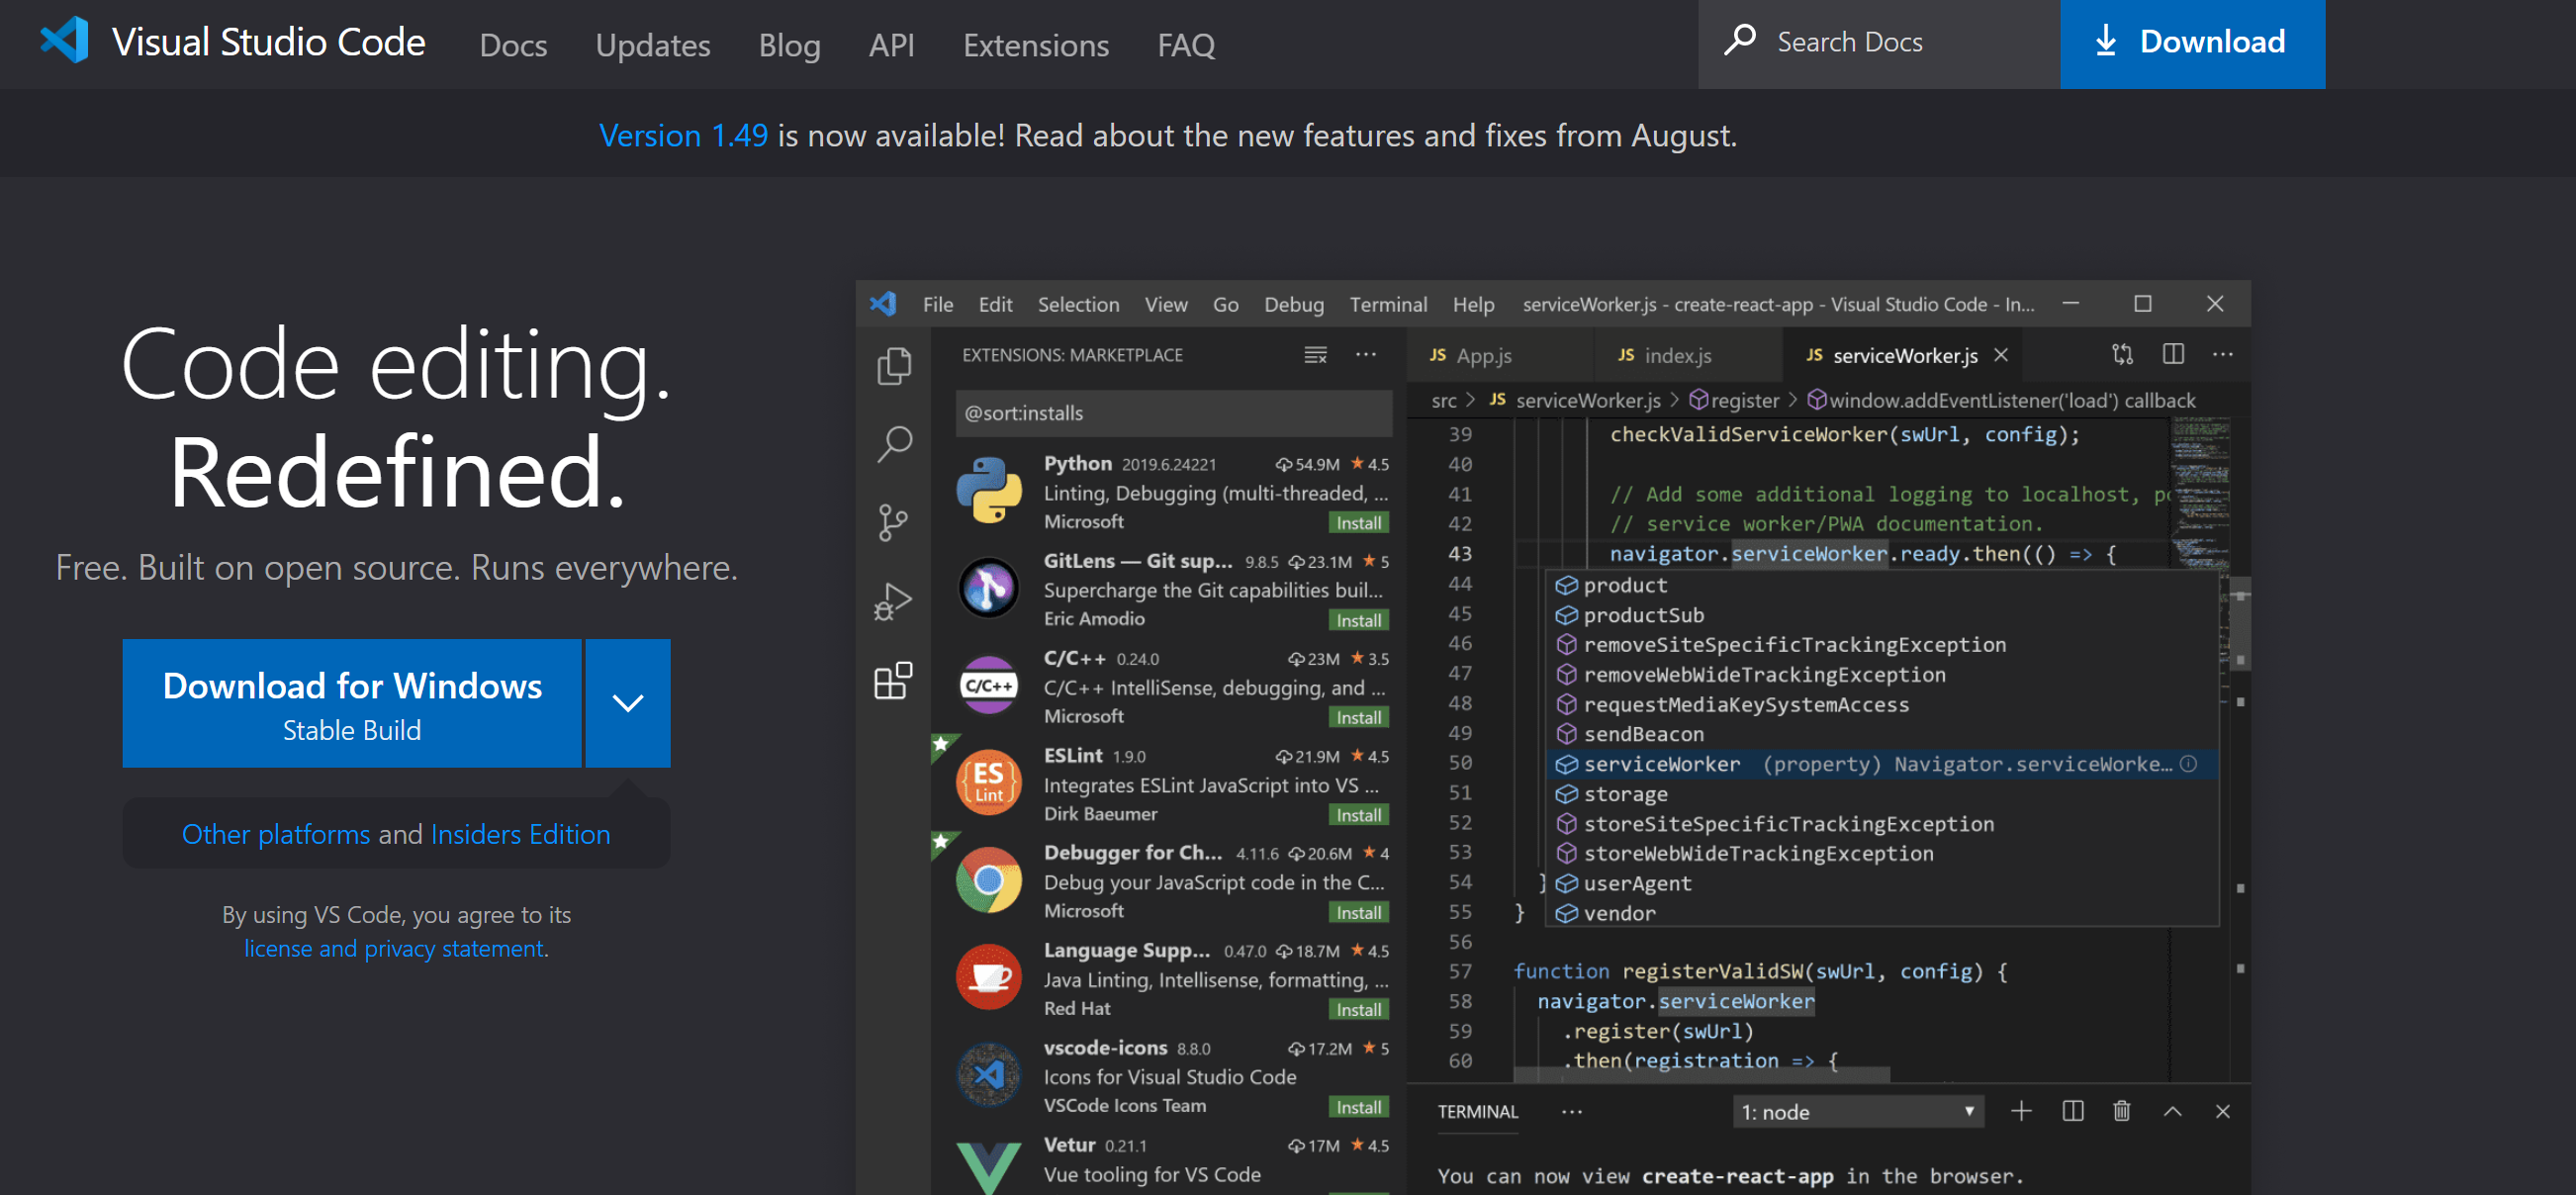The height and width of the screenshot is (1195, 2576).
Task: Maximize the terminal panel with the chevron icon
Action: click(x=2172, y=1111)
